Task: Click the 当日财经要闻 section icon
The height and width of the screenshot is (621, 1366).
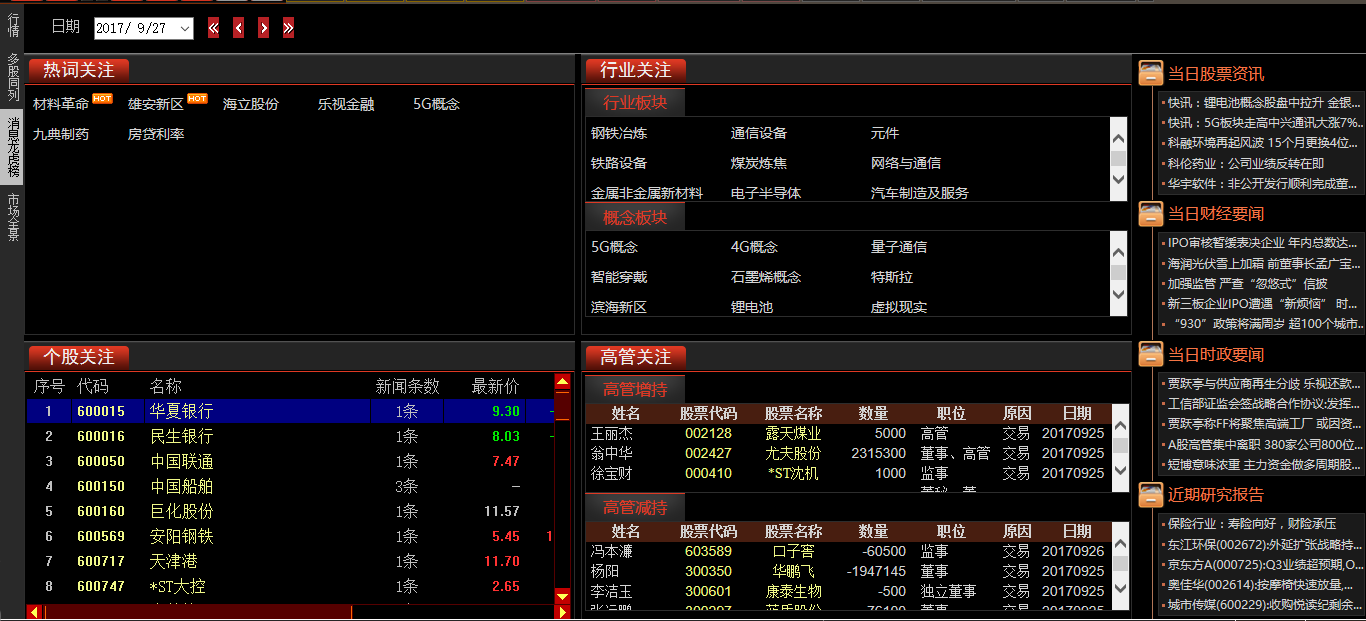Action: tap(1151, 214)
